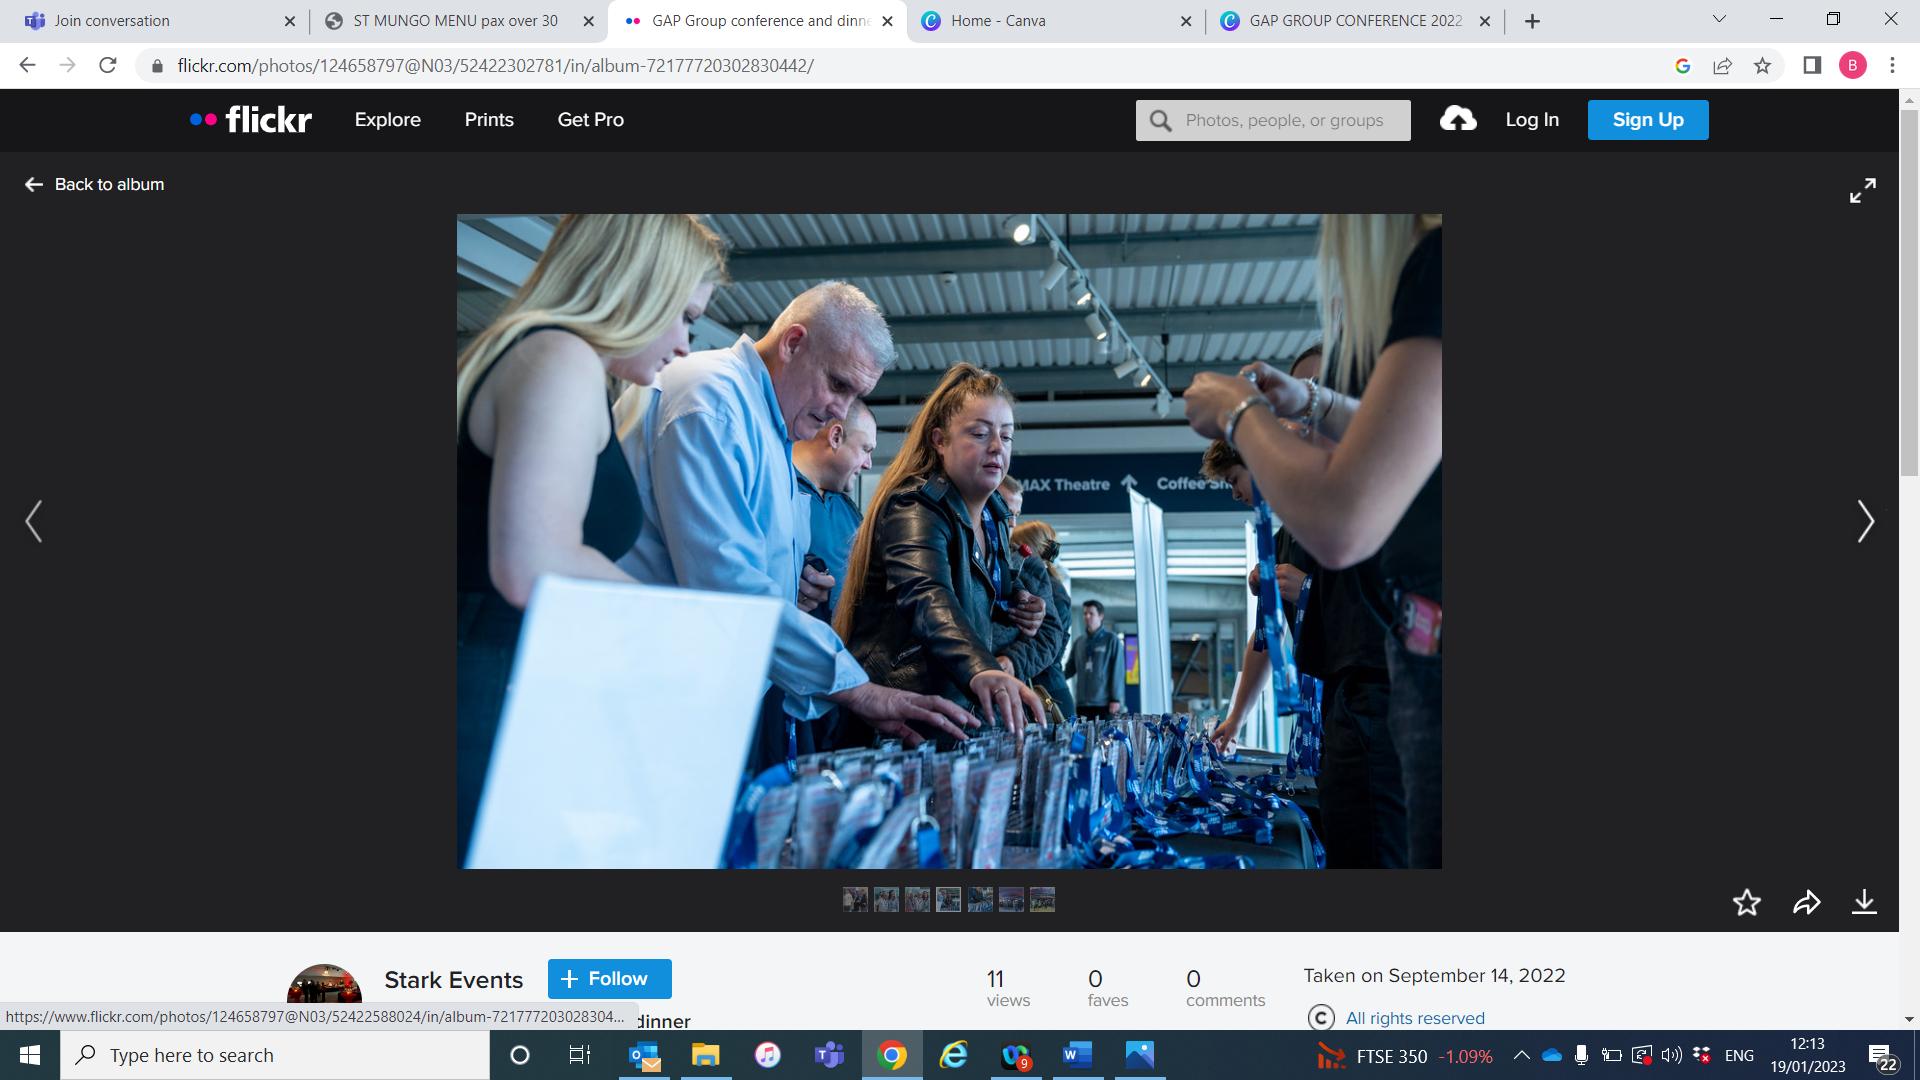
Task: Open Microsoft Teams from taskbar
Action: point(829,1055)
